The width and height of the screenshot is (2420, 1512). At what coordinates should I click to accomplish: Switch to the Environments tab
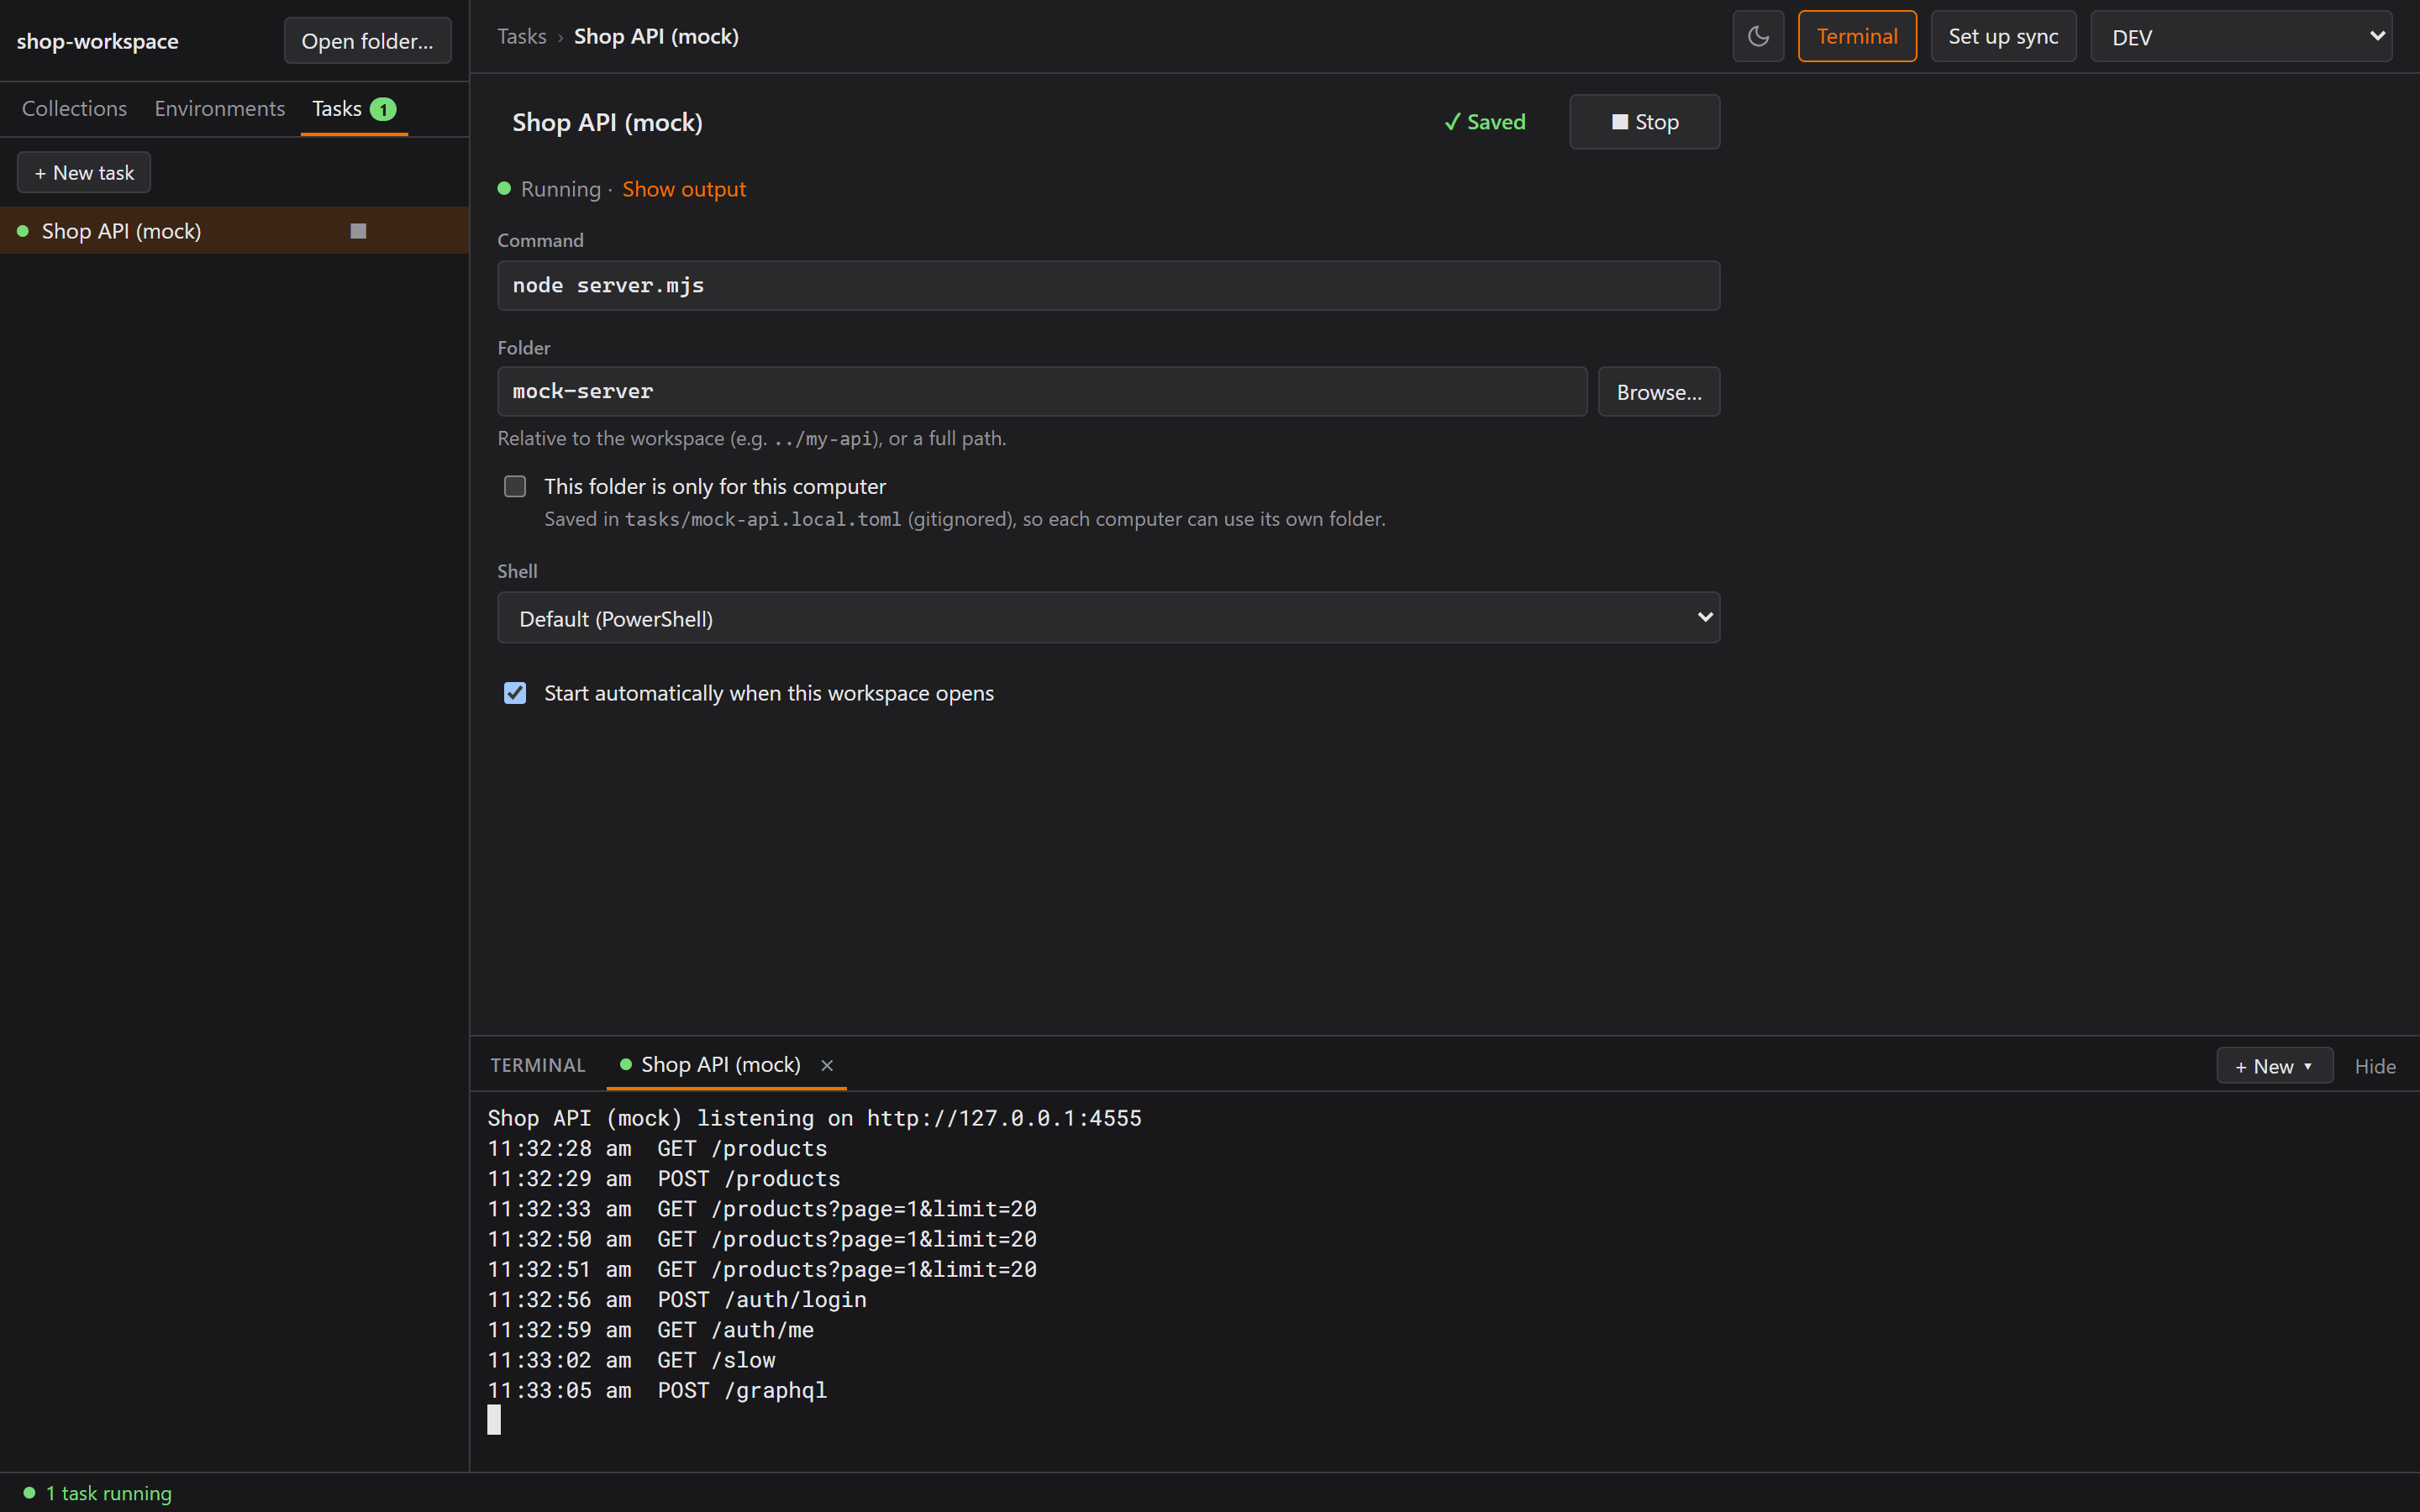coord(219,108)
